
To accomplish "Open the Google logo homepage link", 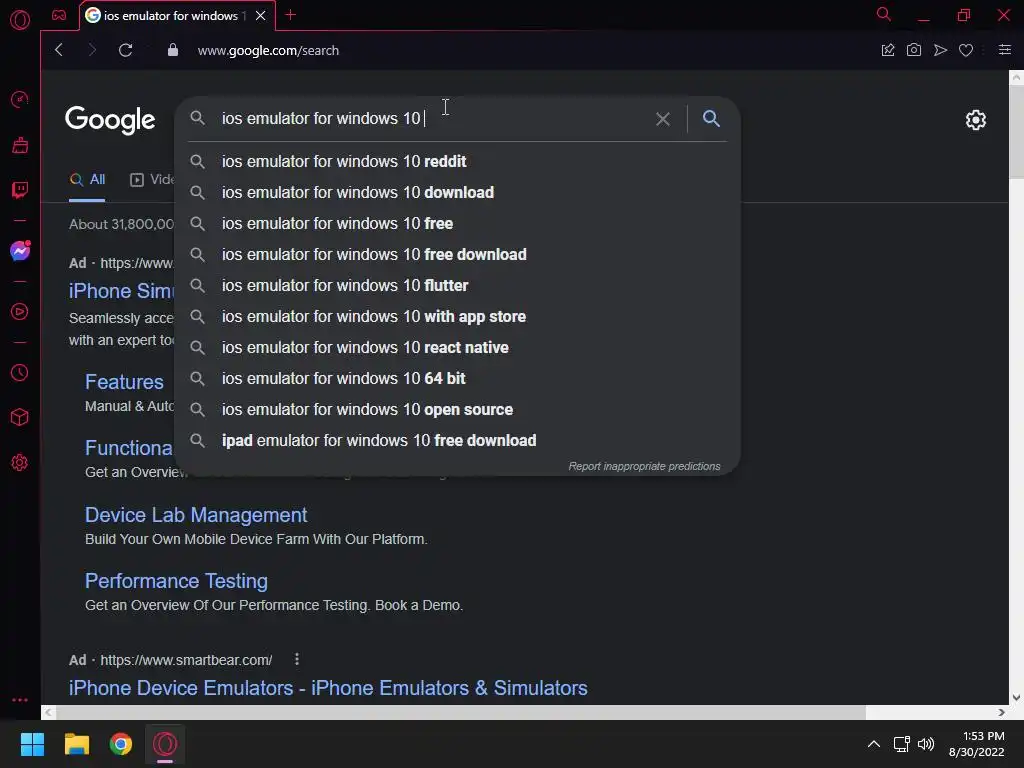I will pyautogui.click(x=110, y=120).
